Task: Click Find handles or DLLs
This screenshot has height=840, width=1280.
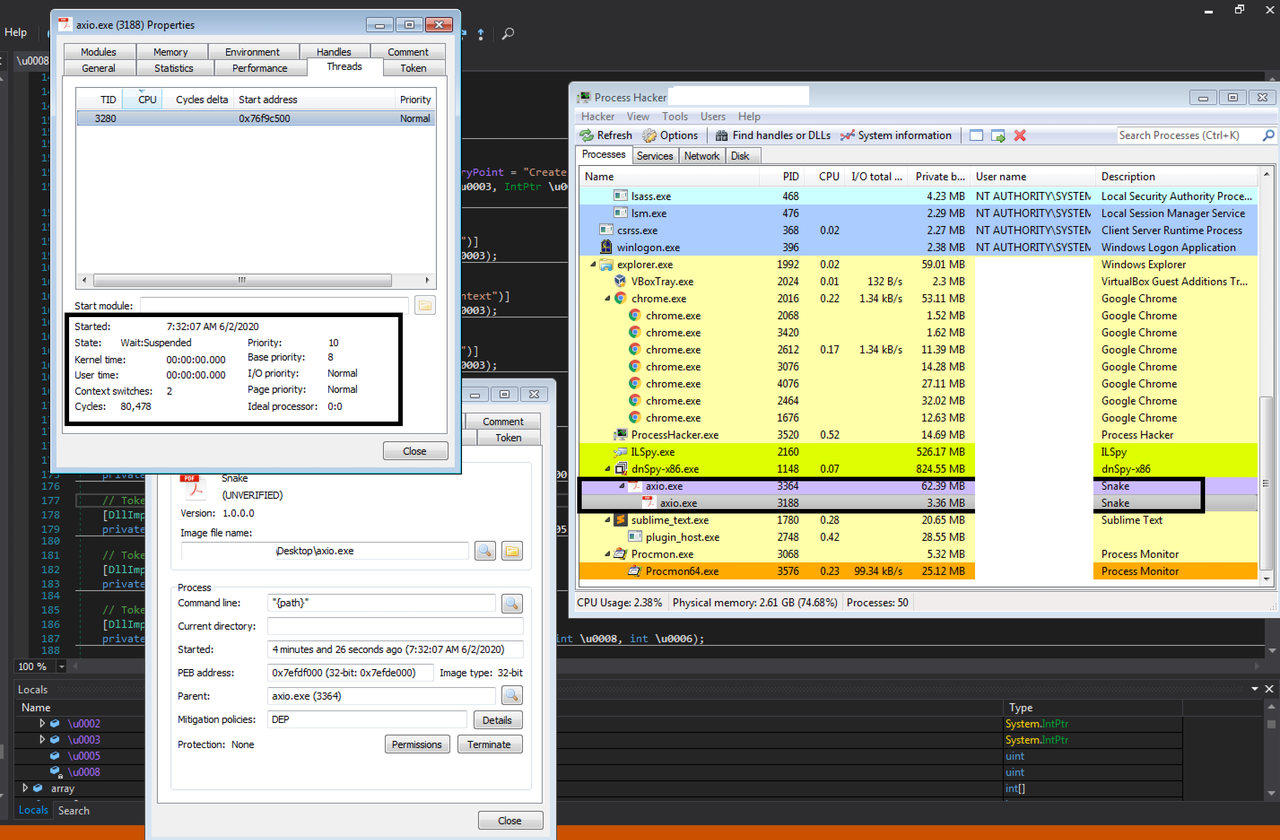Action: (x=773, y=135)
